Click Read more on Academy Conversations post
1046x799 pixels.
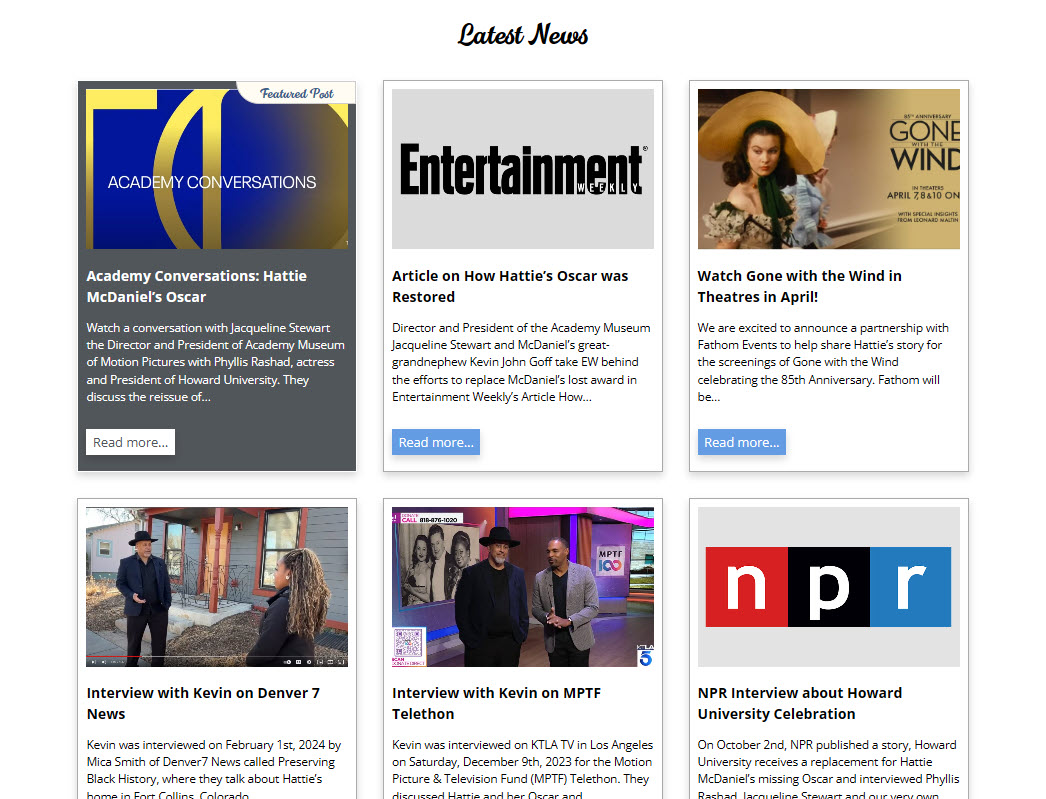coord(130,442)
